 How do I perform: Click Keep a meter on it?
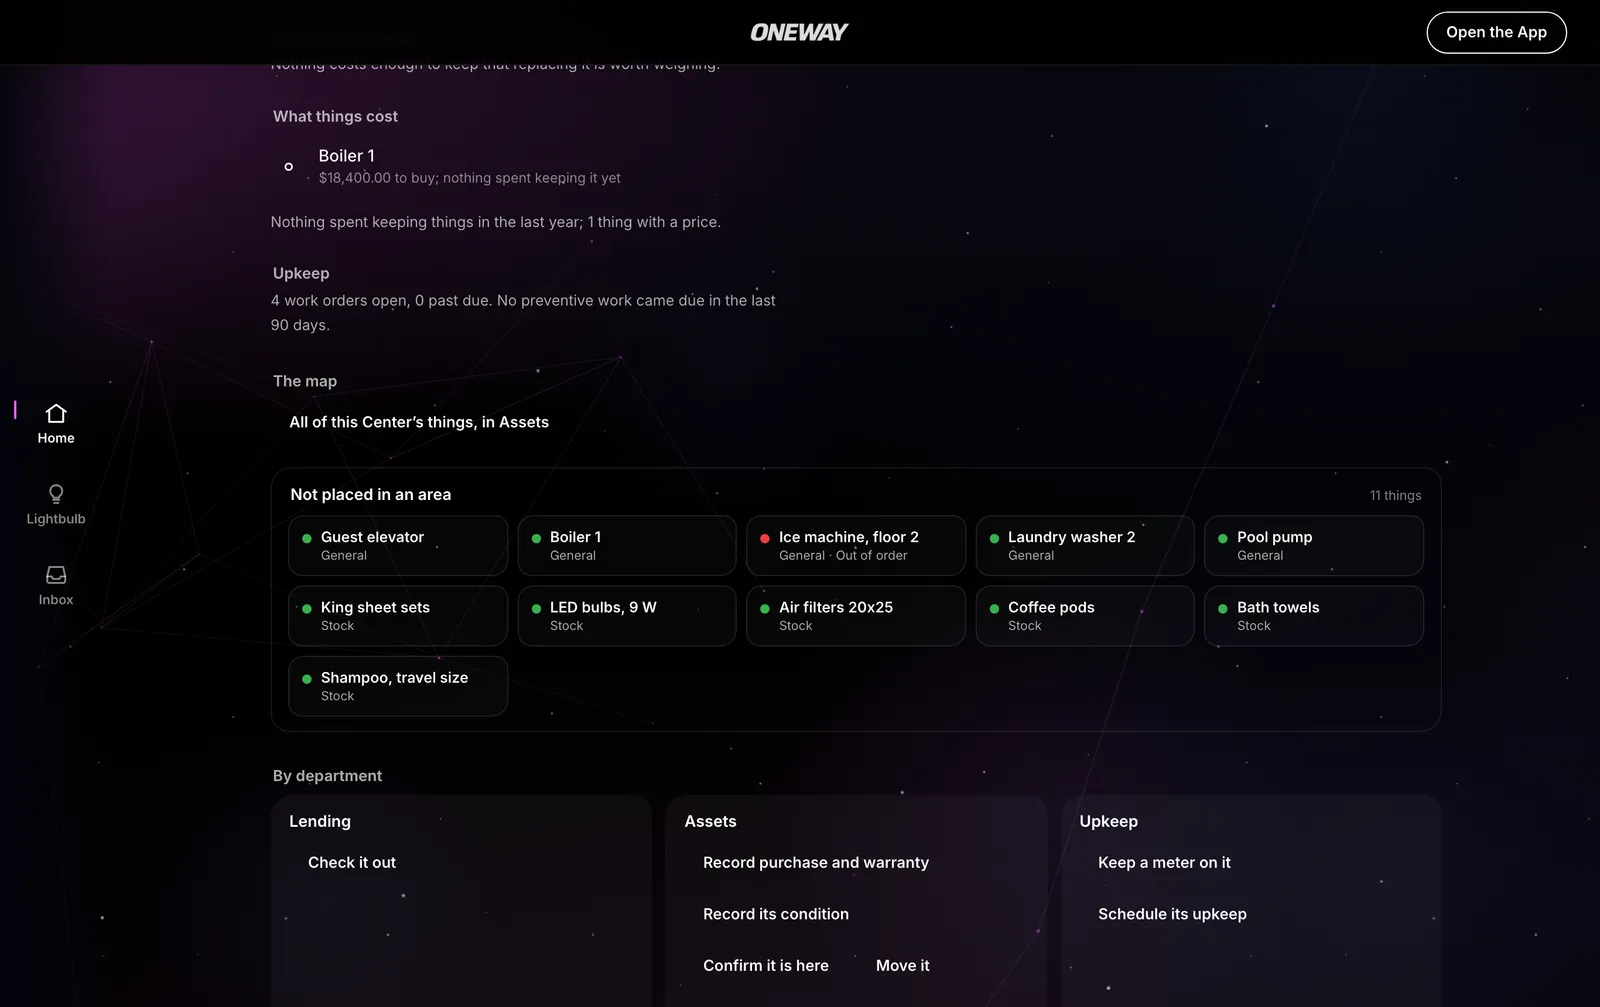[x=1164, y=862]
